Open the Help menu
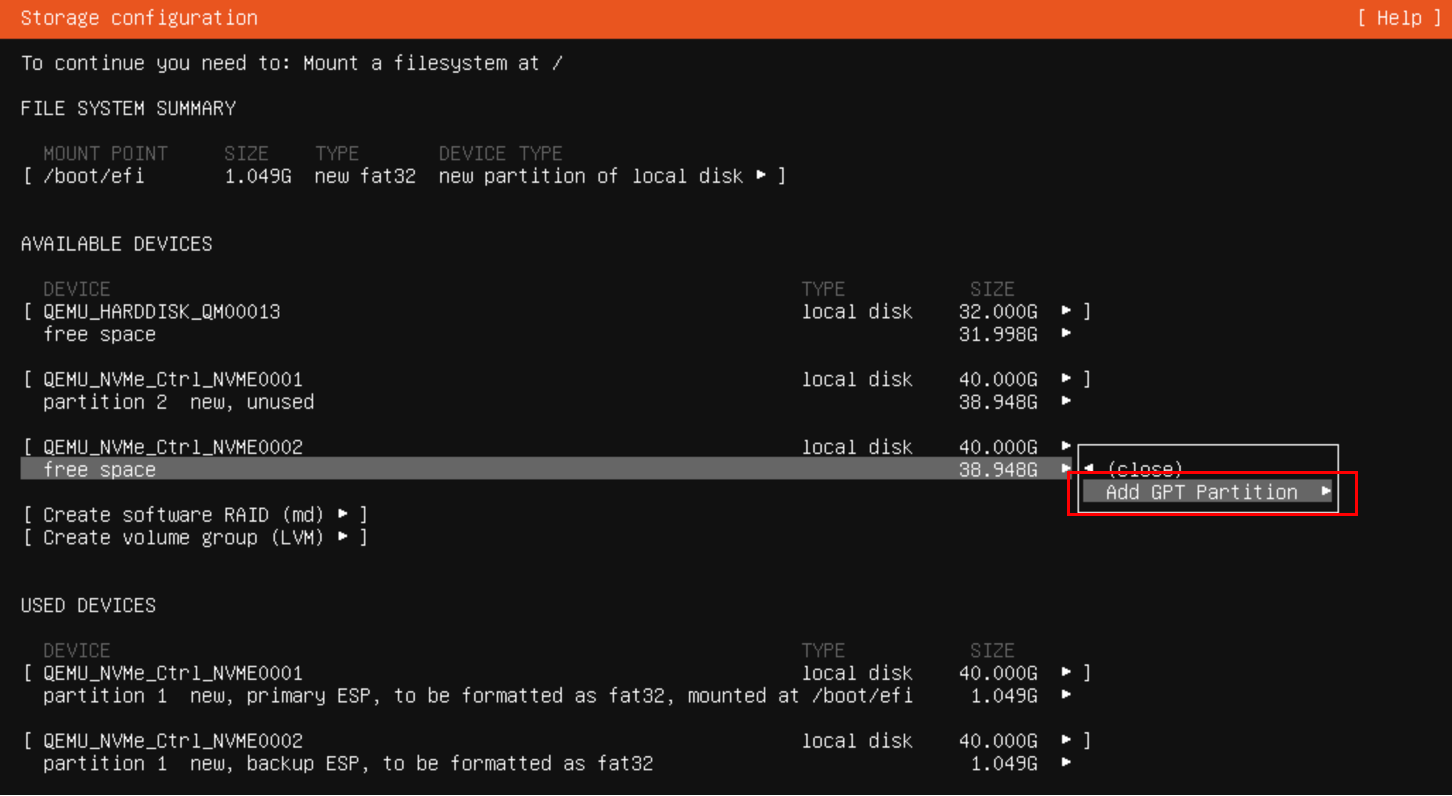Image resolution: width=1452 pixels, height=796 pixels. [x=1399, y=17]
